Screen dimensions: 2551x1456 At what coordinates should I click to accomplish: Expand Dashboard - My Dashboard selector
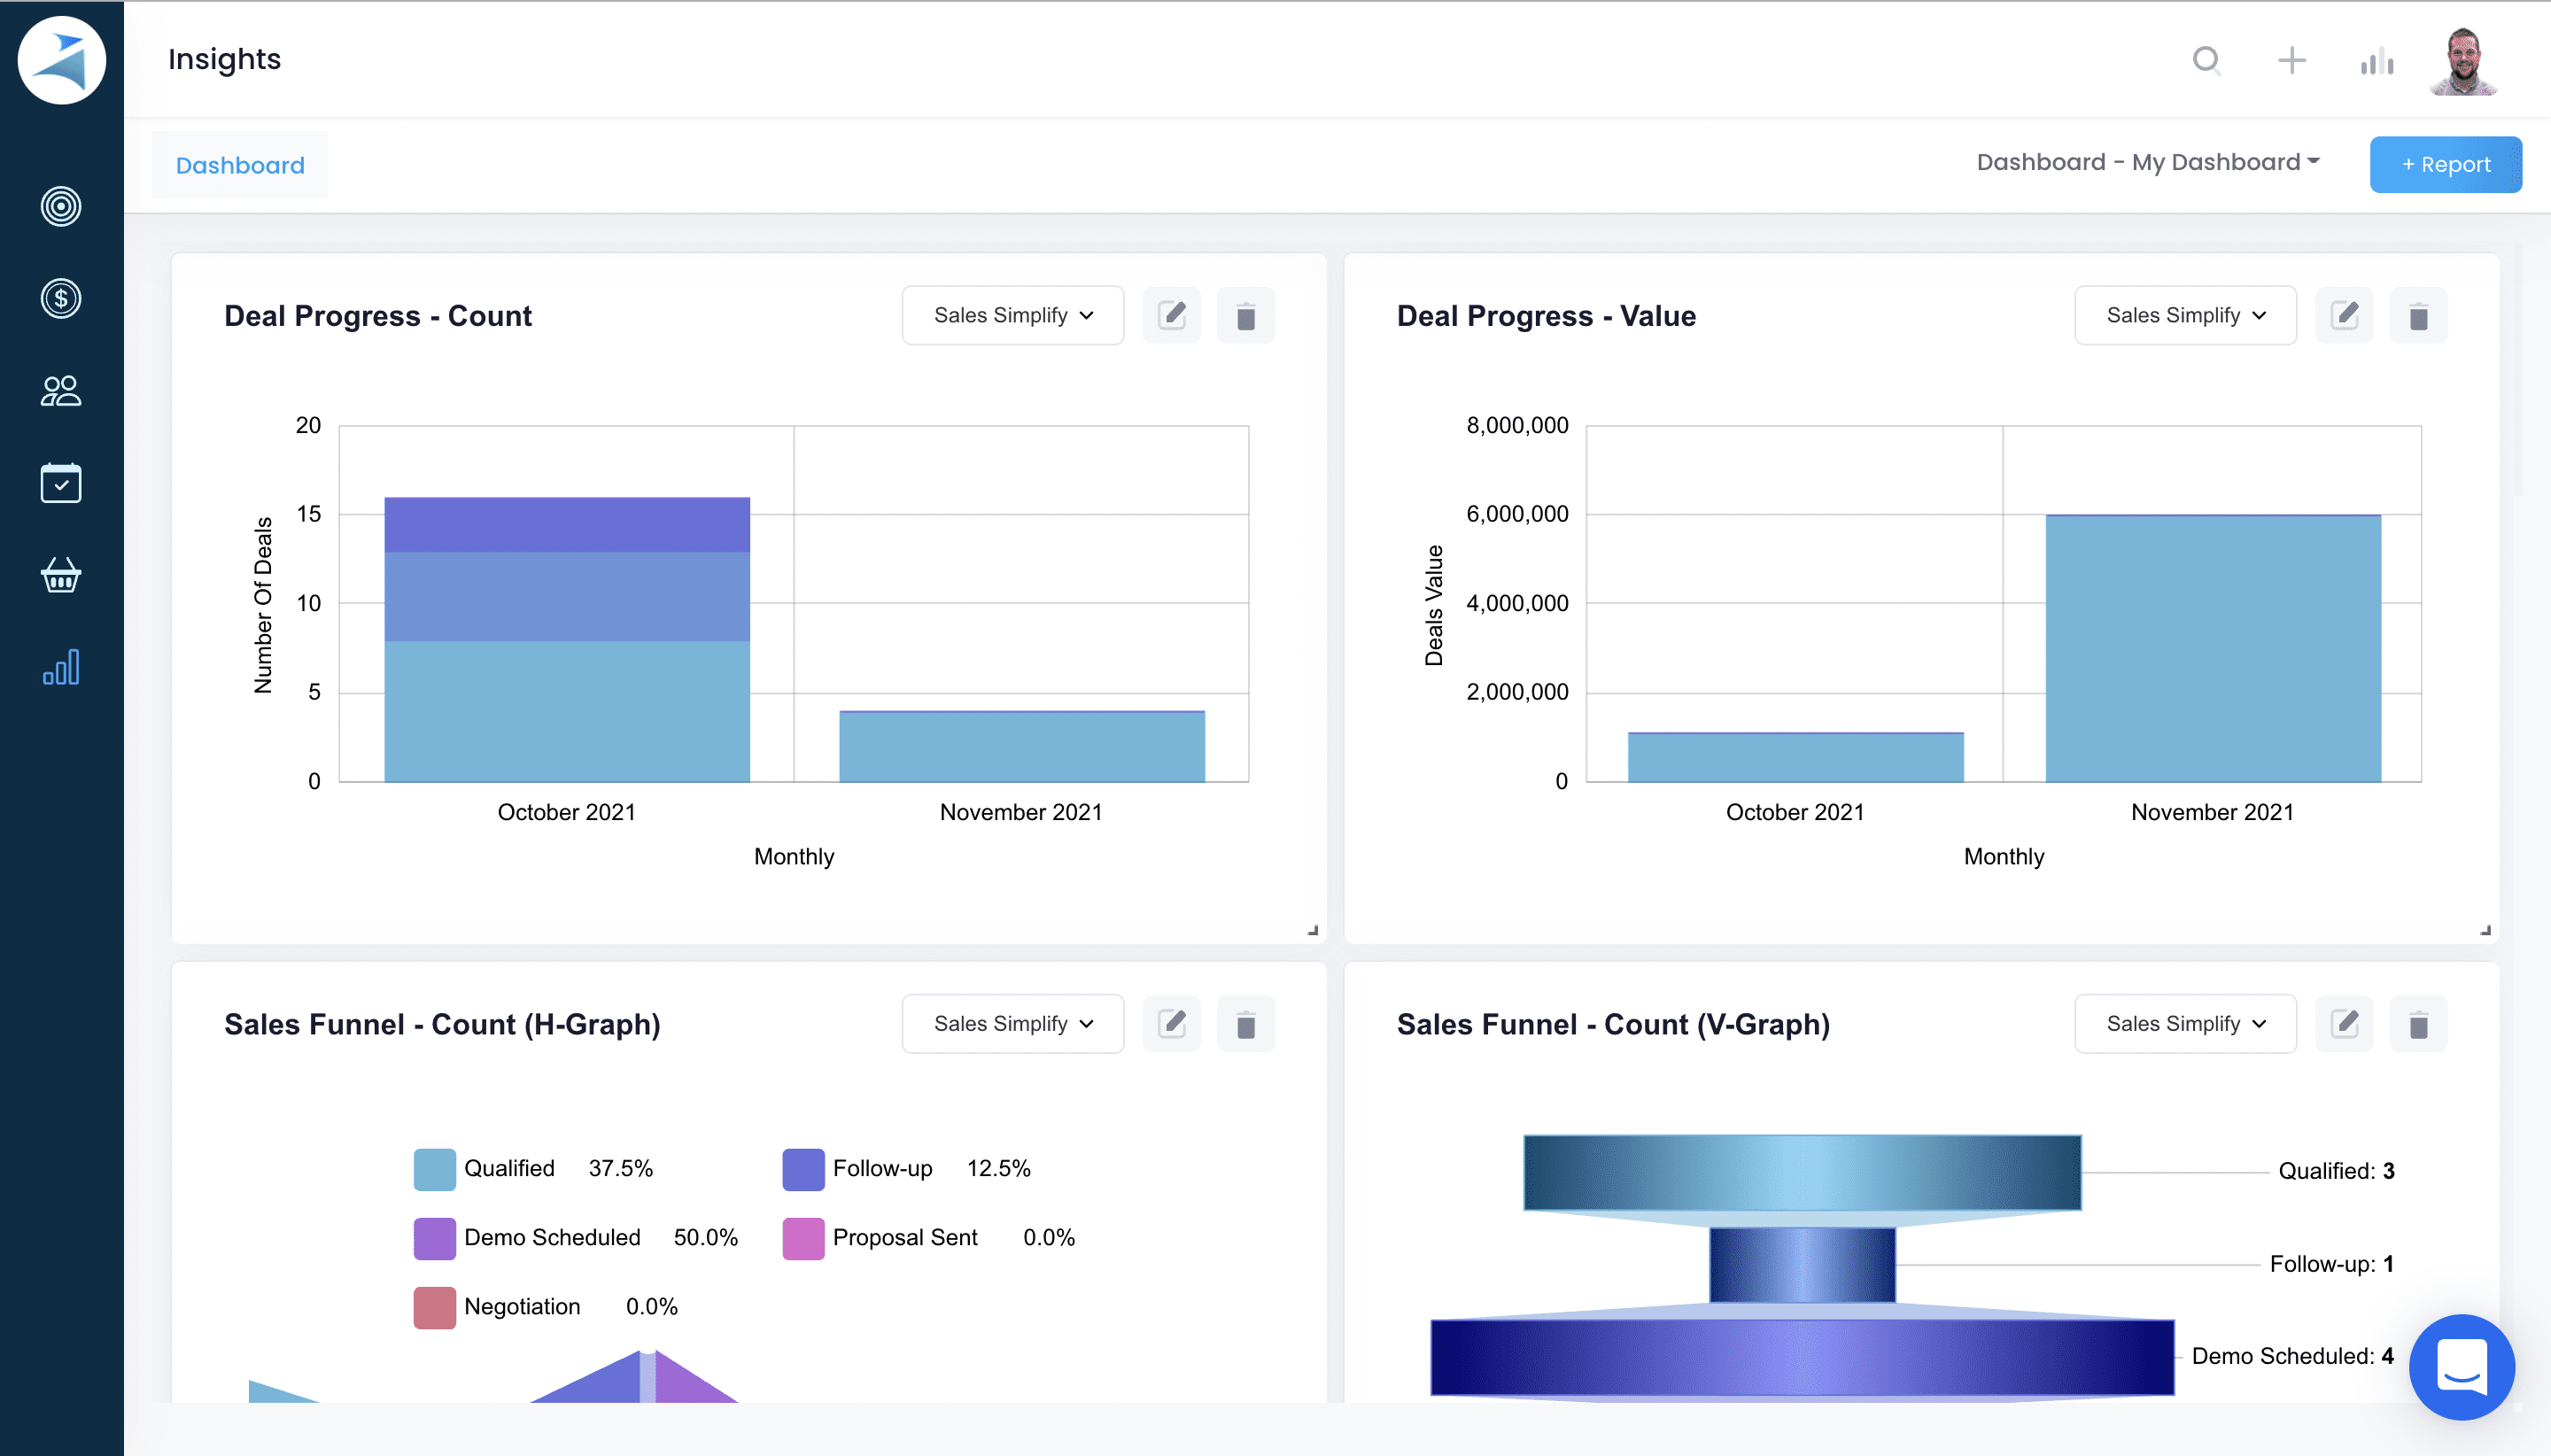pyautogui.click(x=2147, y=162)
